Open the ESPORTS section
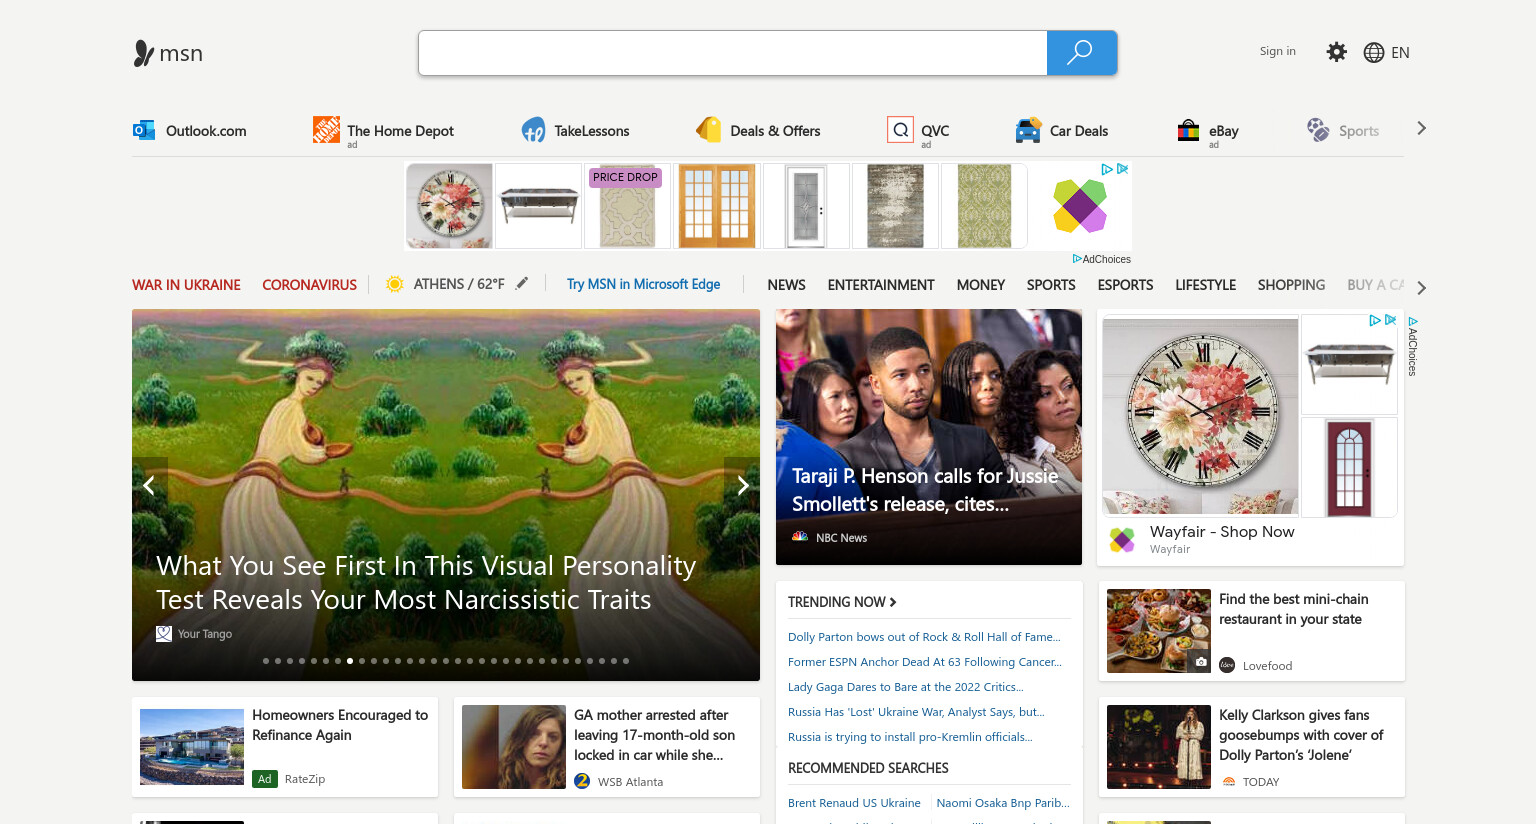 [1125, 285]
